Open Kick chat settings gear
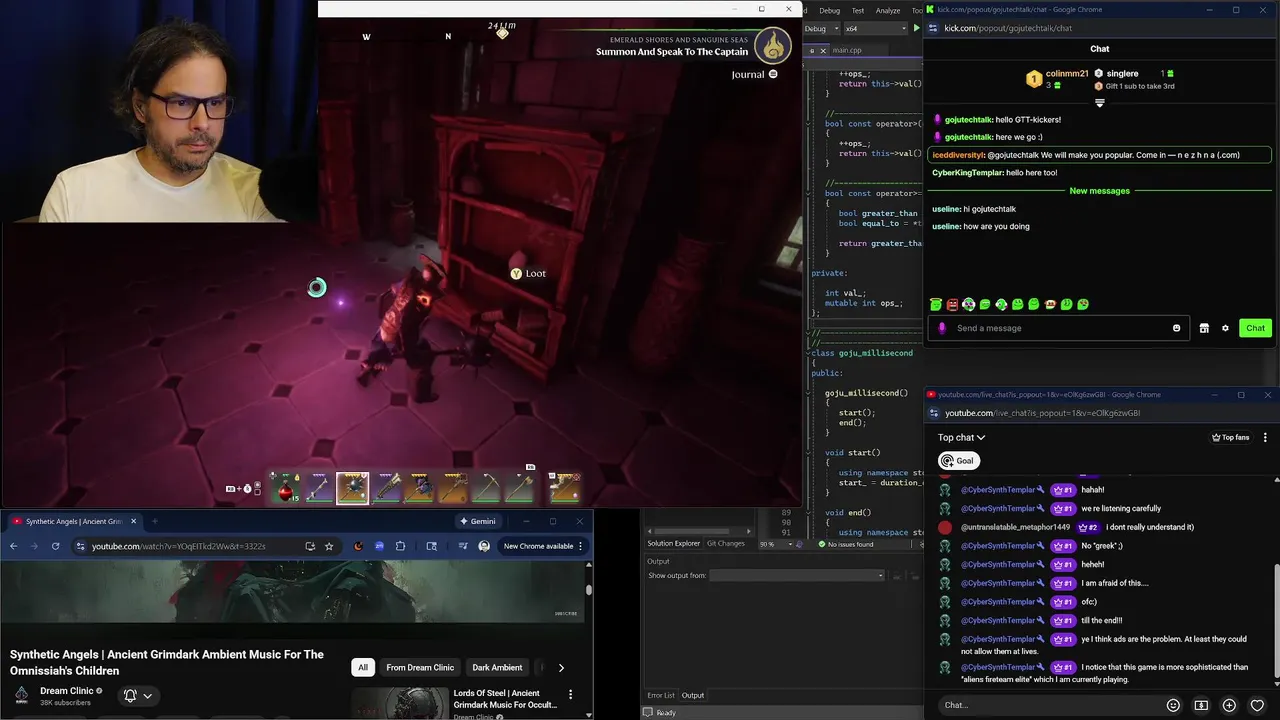The image size is (1280, 720). tap(1225, 328)
